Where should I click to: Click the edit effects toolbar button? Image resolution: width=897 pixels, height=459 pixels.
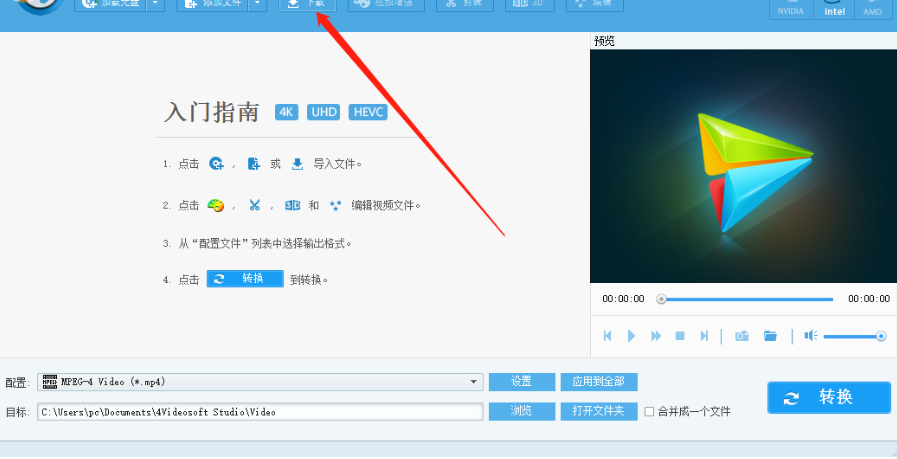pyautogui.click(x=594, y=5)
